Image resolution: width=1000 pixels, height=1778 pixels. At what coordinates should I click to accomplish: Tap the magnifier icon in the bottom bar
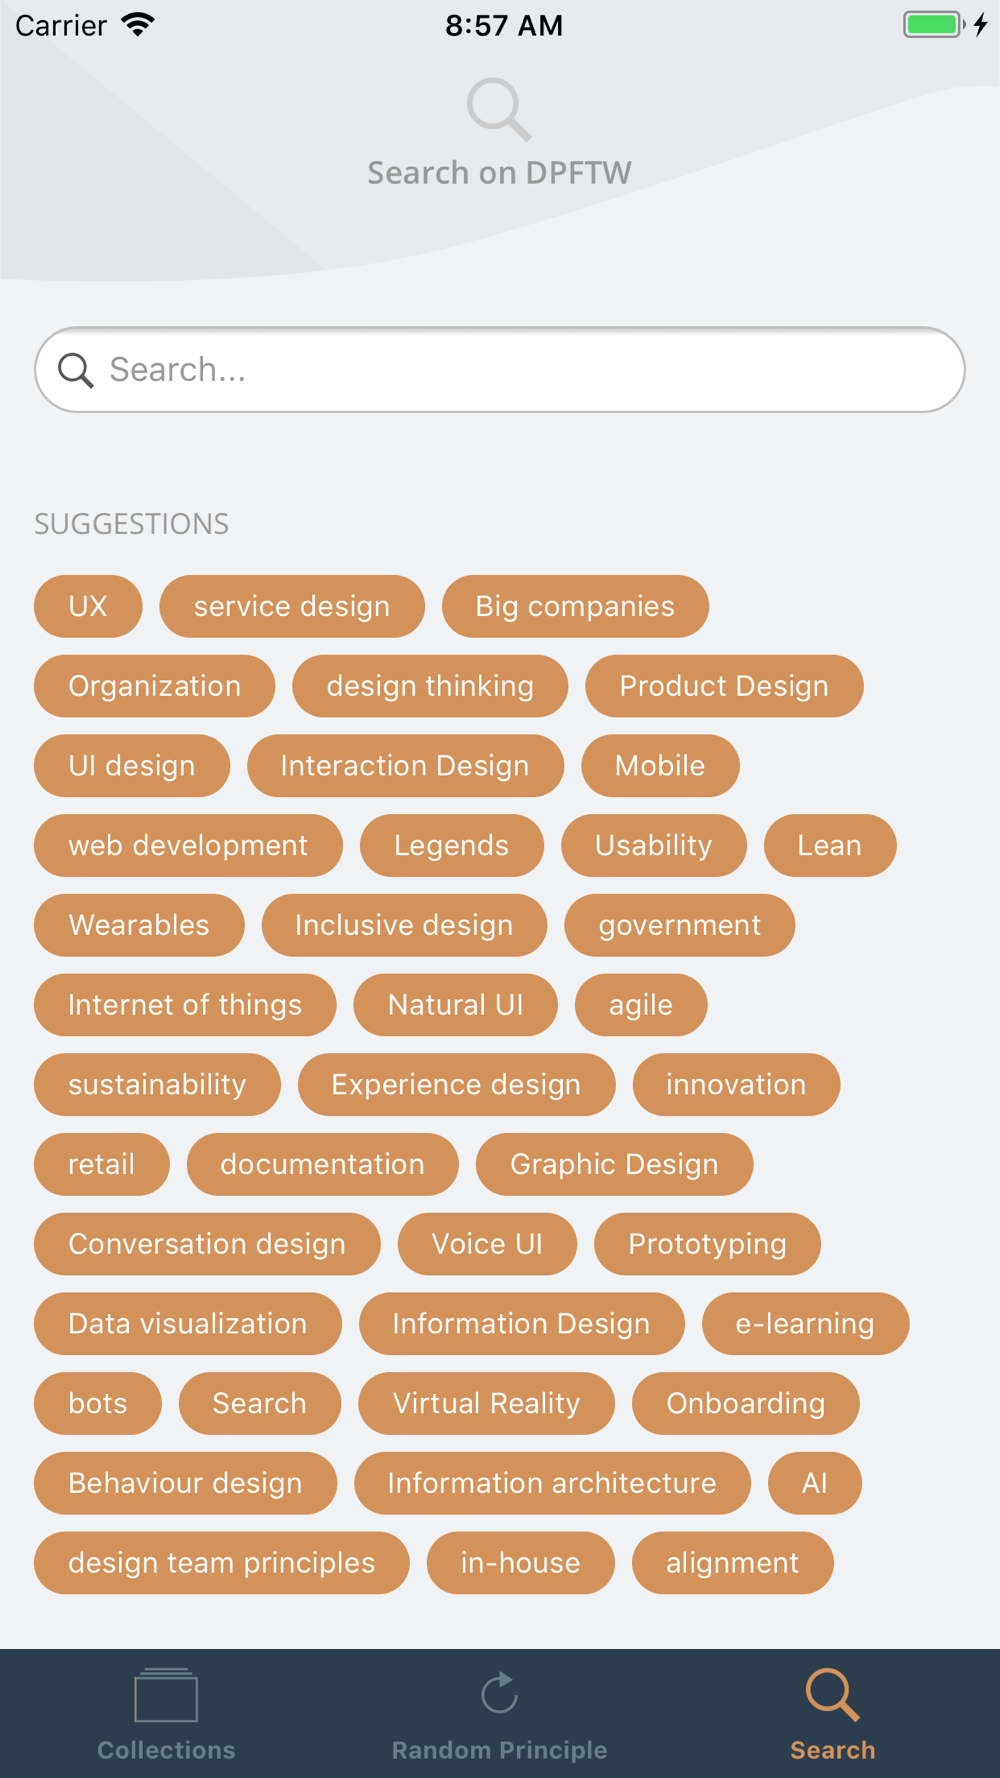[832, 1694]
